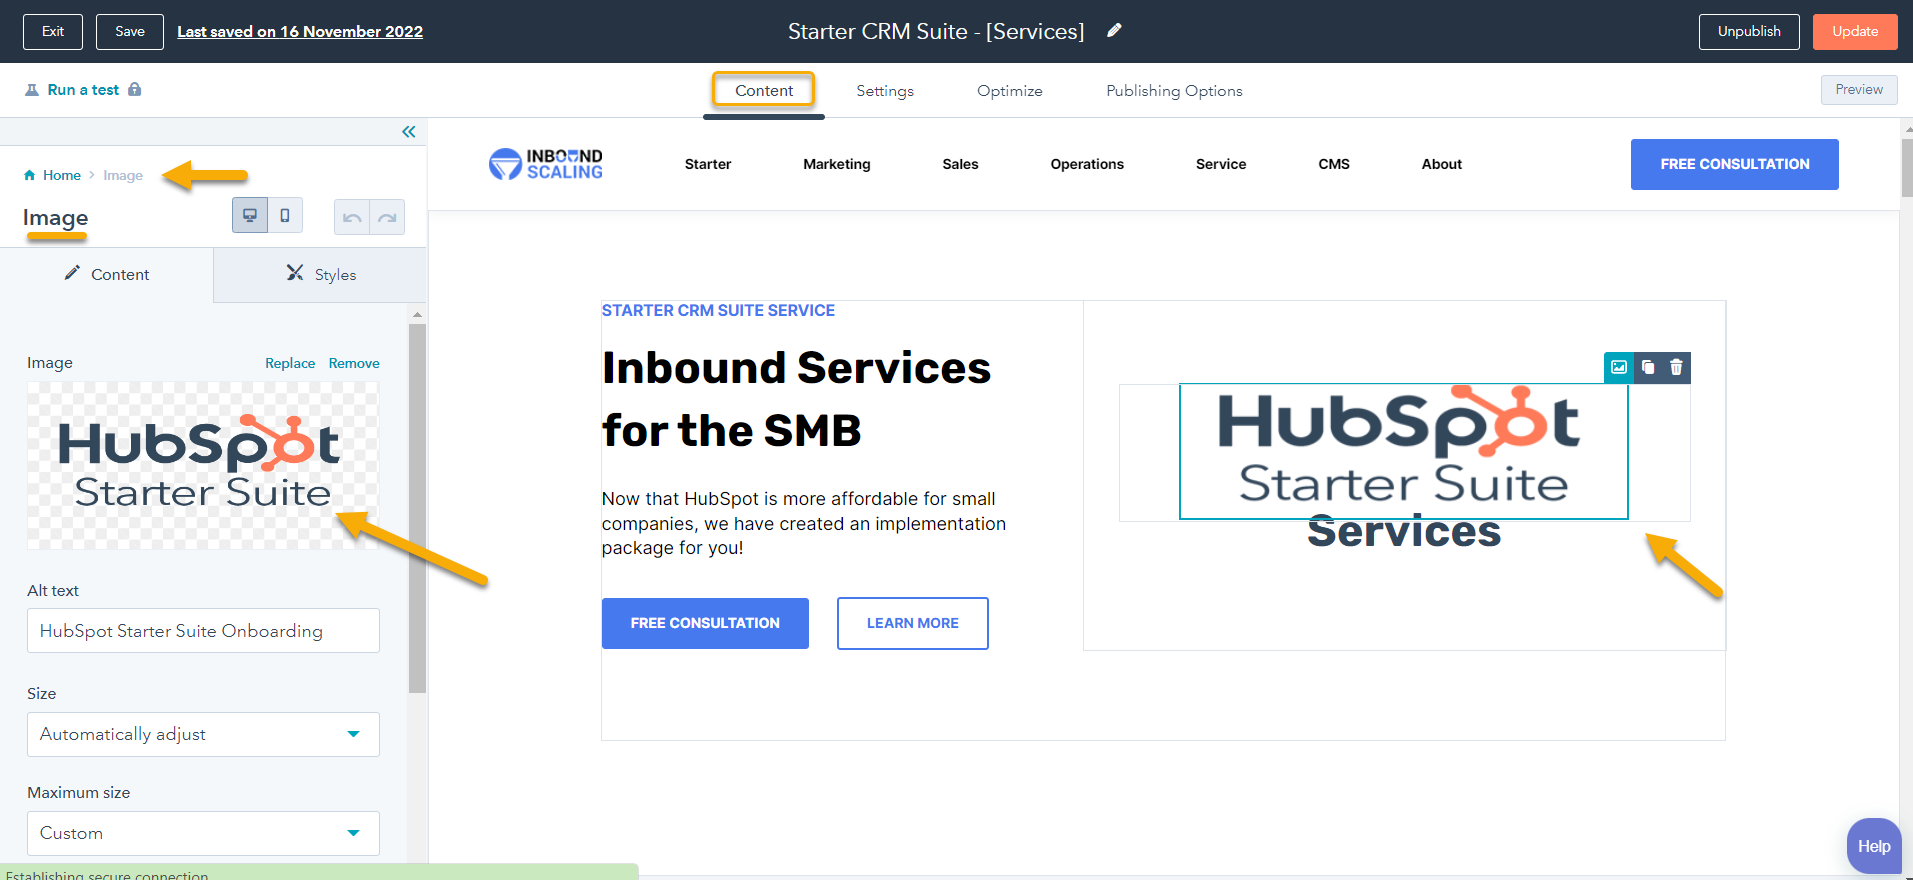Click the pencil icon to rename page

point(1114,31)
